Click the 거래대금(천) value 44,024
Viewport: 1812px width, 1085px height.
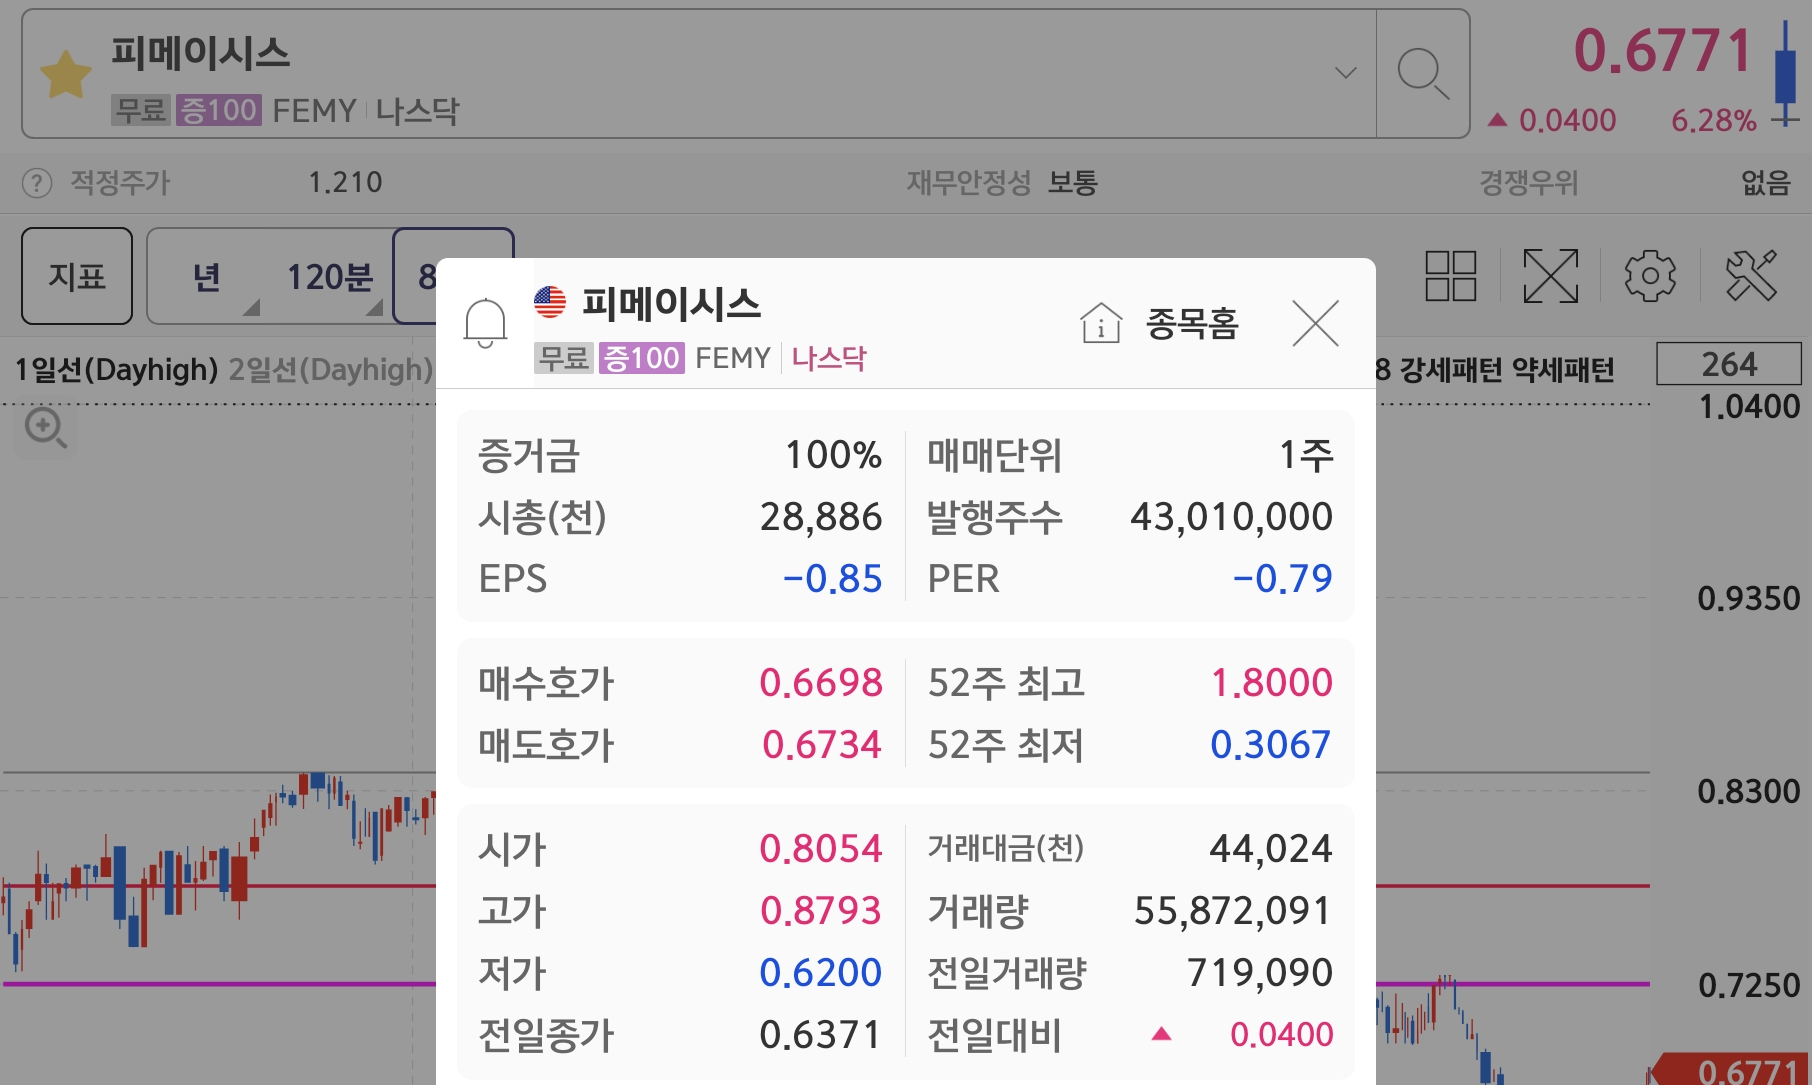coord(1271,849)
